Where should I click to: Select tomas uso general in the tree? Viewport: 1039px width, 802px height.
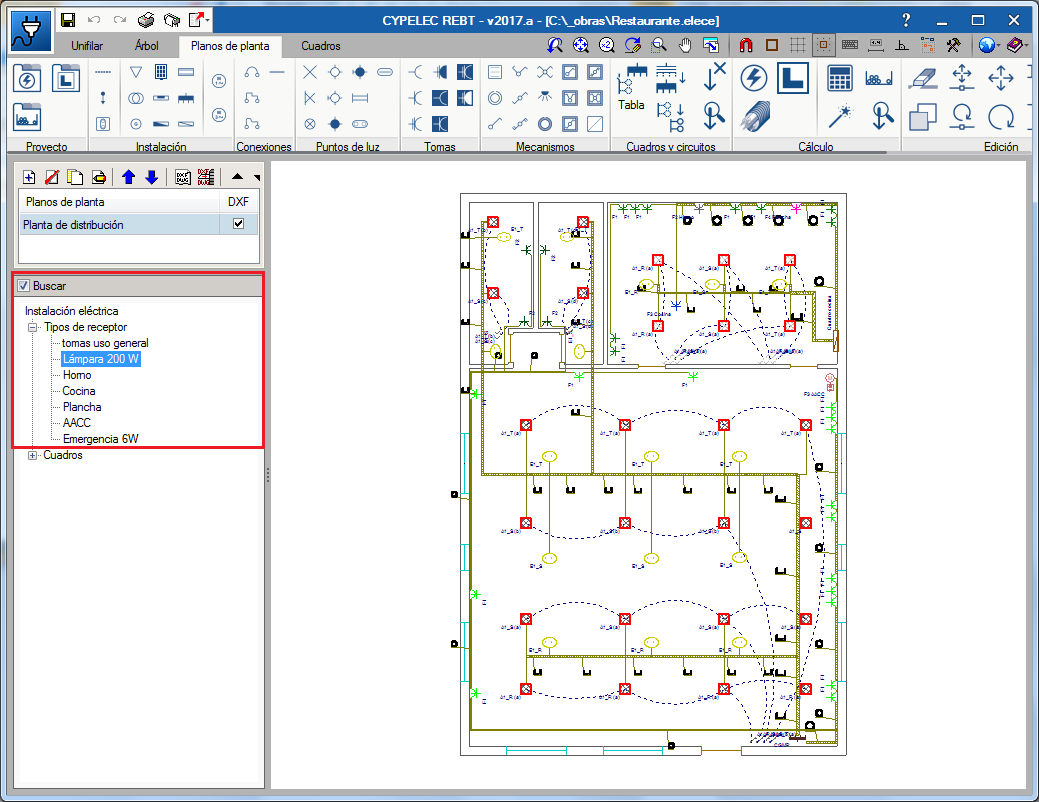[x=105, y=343]
